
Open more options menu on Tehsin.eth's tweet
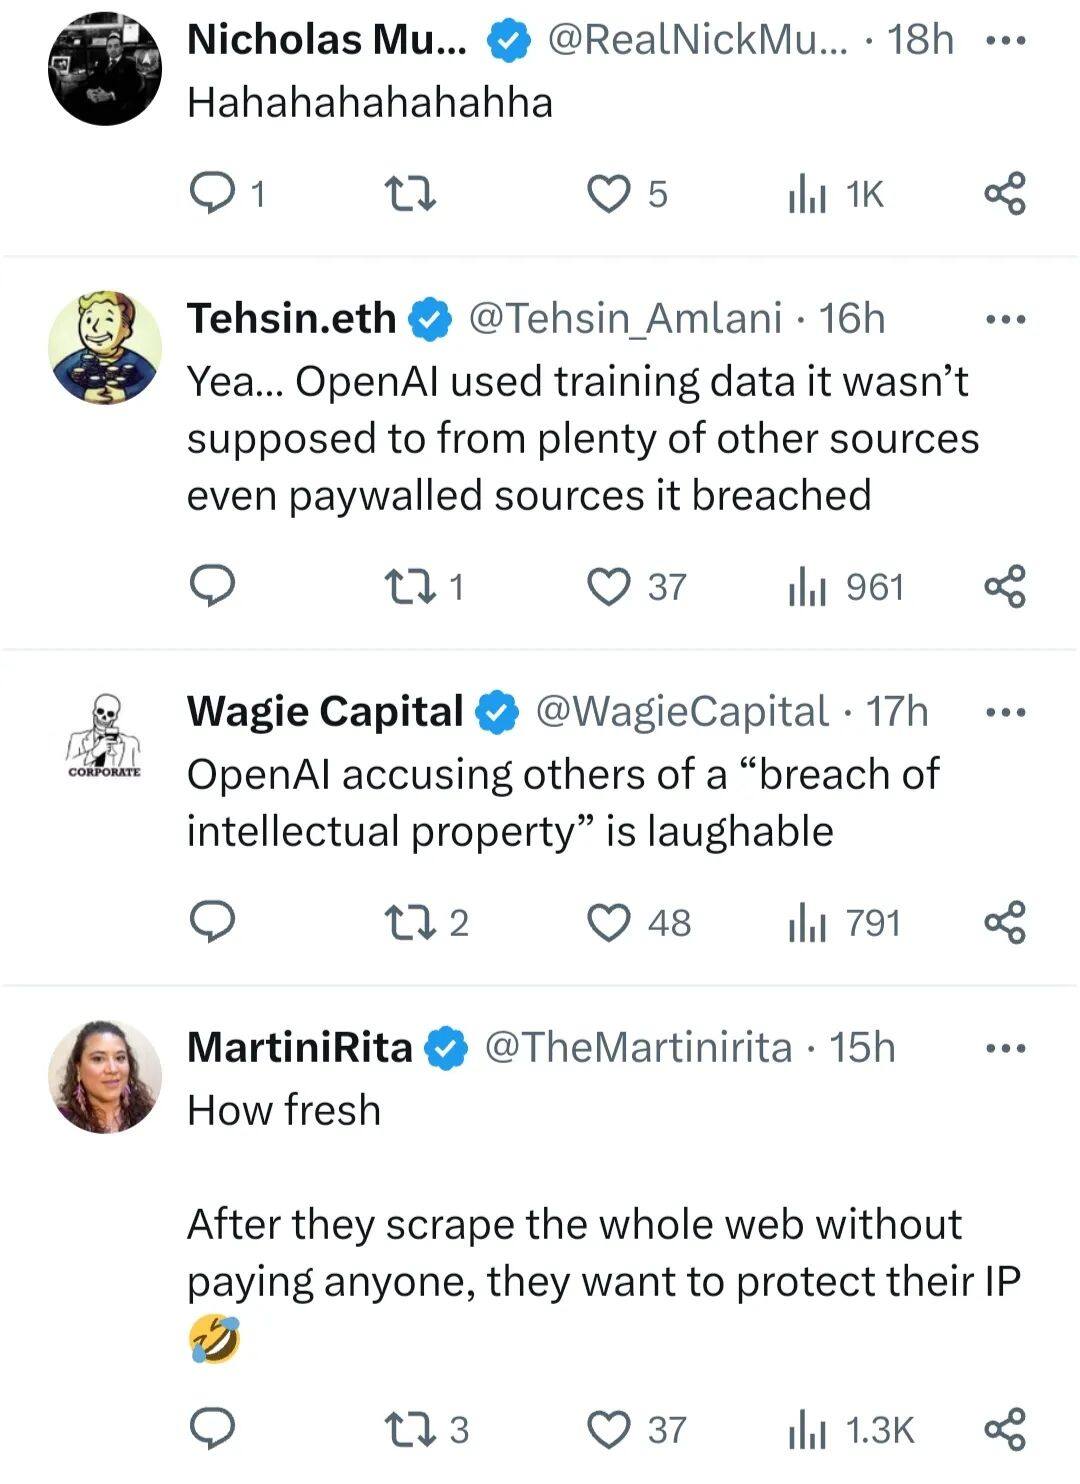(x=1005, y=320)
